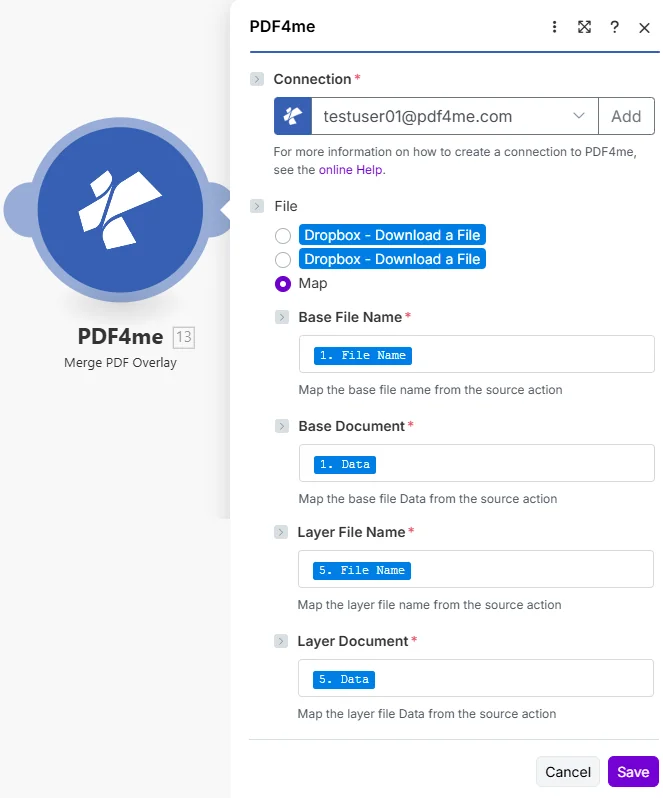Select the first Dropbox - Download a File radio
This screenshot has width=663, height=798.
pos(283,236)
